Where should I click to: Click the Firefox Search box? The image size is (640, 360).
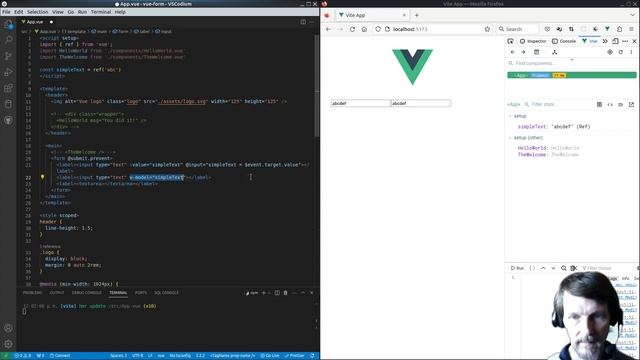point(518,29)
